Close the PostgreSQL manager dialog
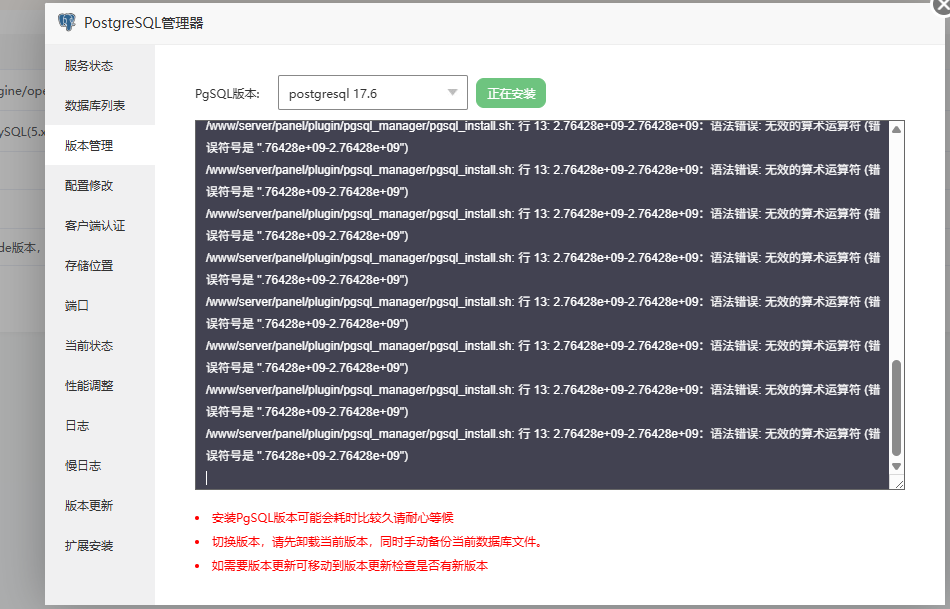 click(943, 5)
